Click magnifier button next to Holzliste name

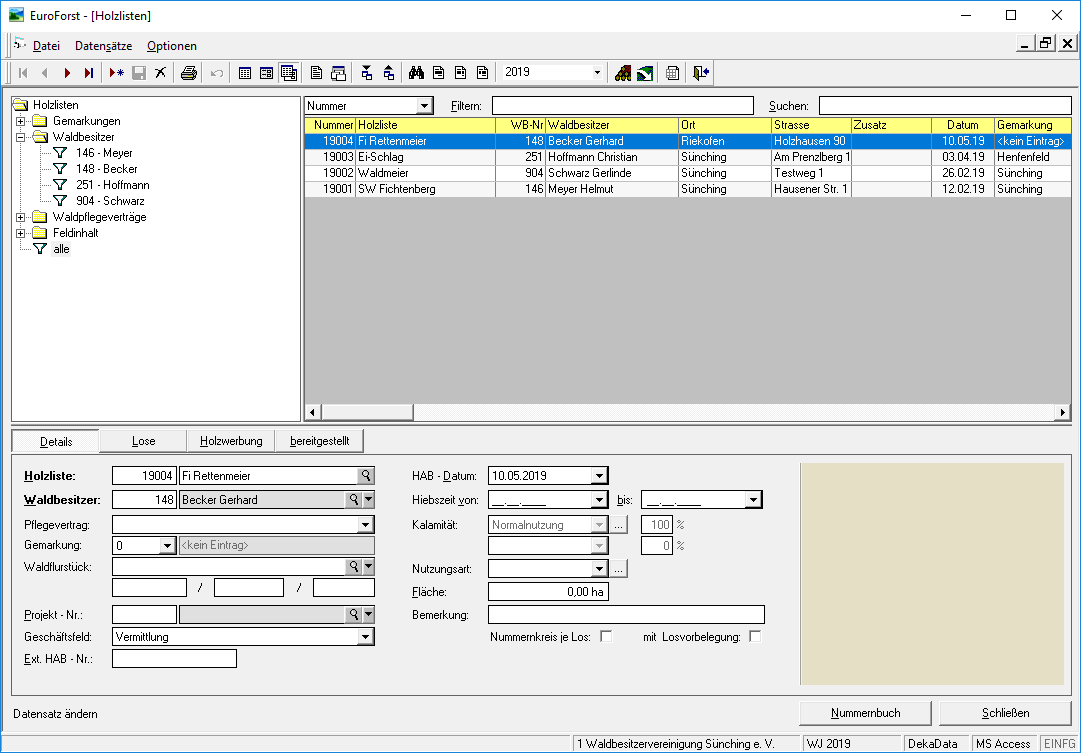click(x=366, y=476)
